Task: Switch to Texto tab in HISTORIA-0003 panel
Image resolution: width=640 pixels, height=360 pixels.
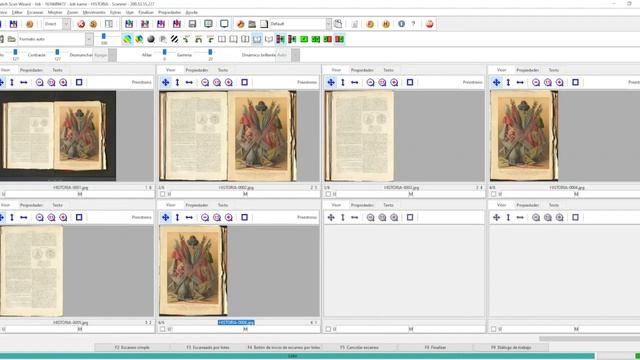Action: [388, 70]
